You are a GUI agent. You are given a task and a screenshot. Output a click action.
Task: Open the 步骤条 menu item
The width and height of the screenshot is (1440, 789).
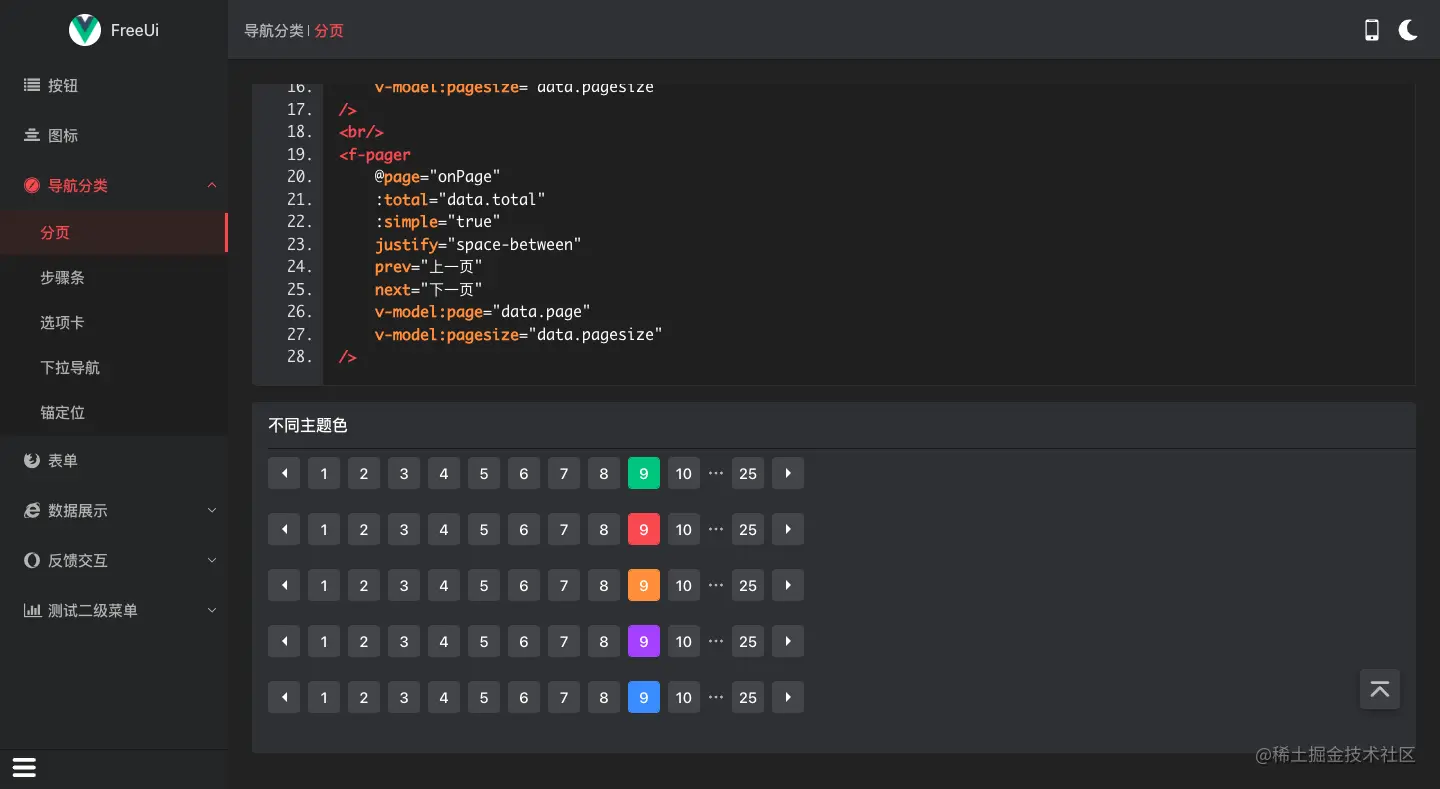click(62, 278)
